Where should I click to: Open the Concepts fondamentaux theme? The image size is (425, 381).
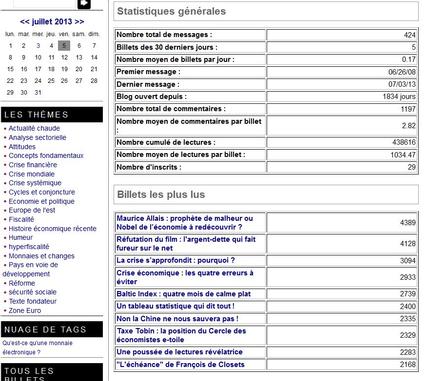46,156
